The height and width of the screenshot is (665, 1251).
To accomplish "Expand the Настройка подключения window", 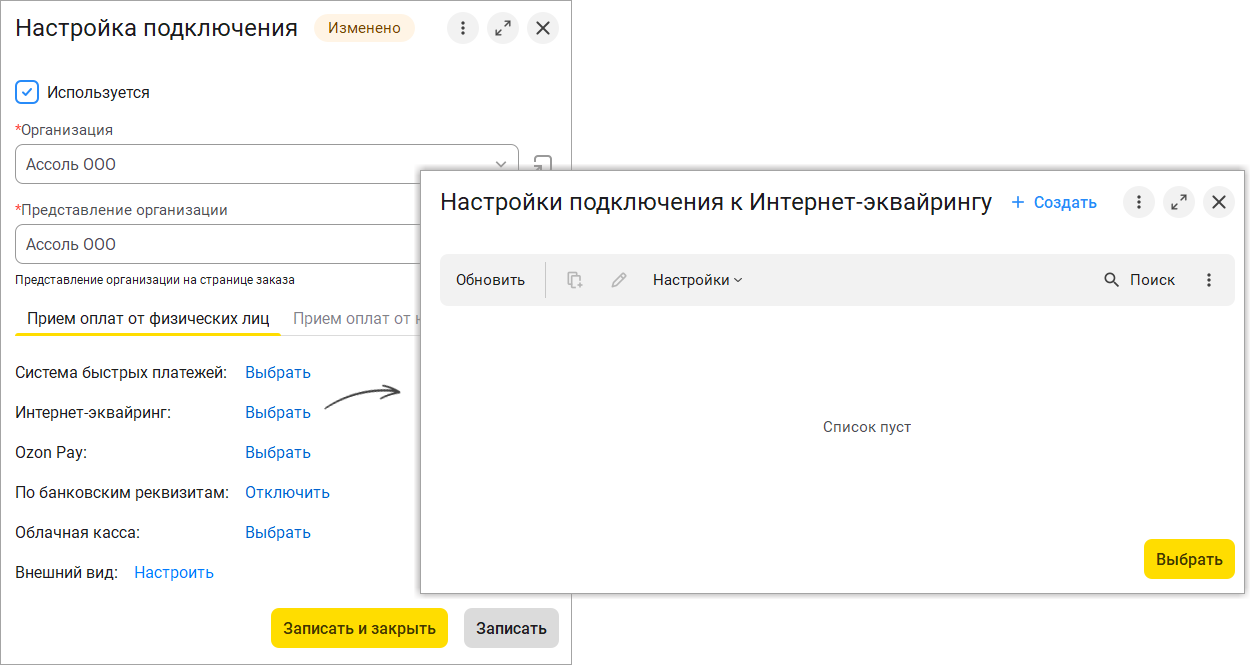I will 502,28.
